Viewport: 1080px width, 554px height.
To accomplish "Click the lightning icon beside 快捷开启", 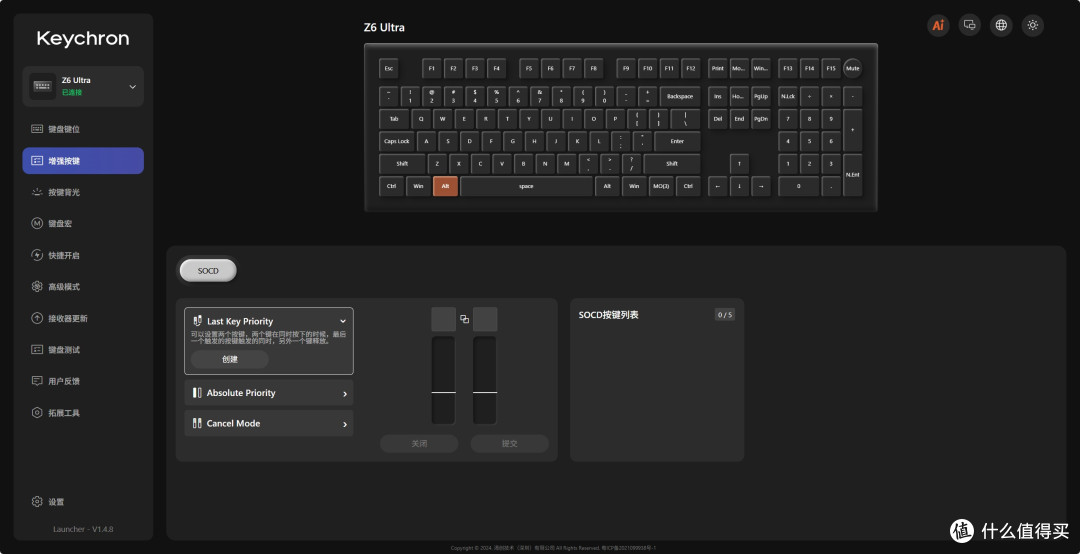I will pos(37,255).
